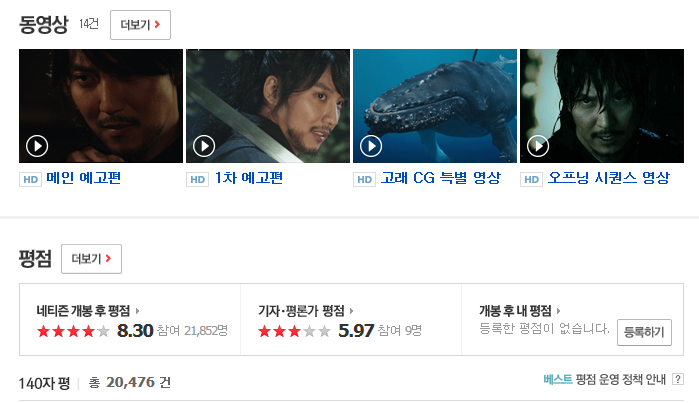699x403 pixels.
Task: Click the HD badge beside 오프닝 시퀀스 영상
Action: click(x=531, y=180)
